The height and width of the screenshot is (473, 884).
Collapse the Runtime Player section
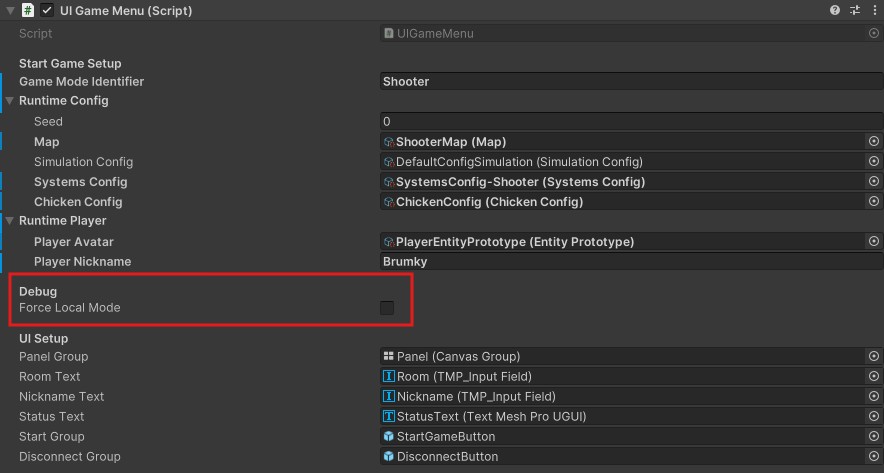tap(10, 221)
